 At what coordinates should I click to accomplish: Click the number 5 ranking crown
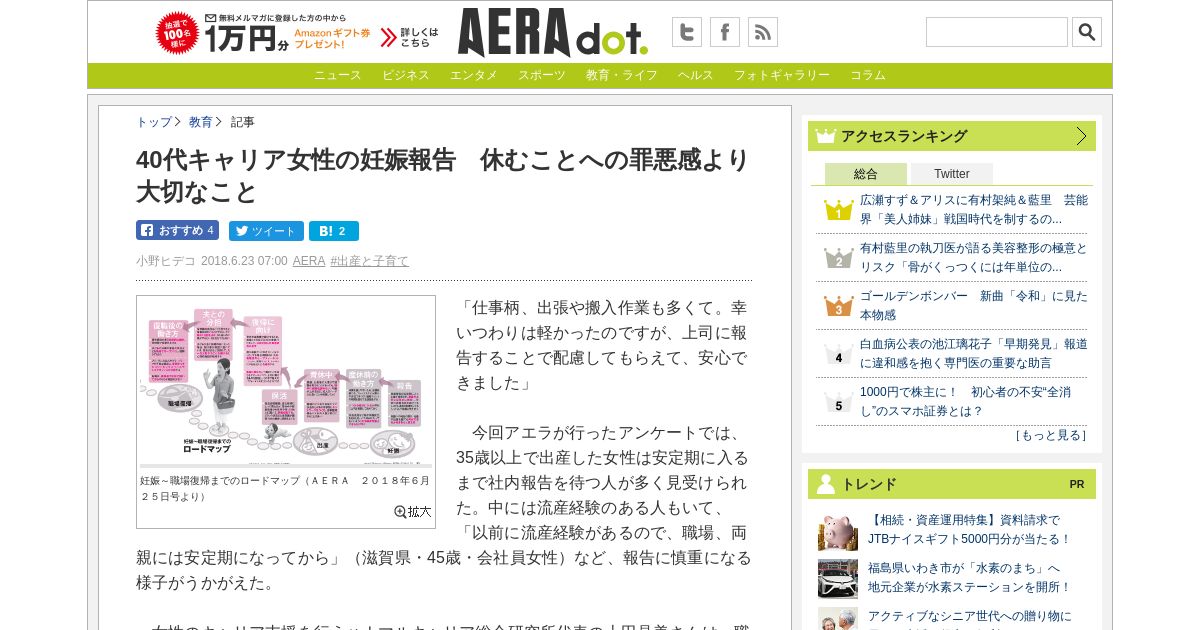point(838,402)
